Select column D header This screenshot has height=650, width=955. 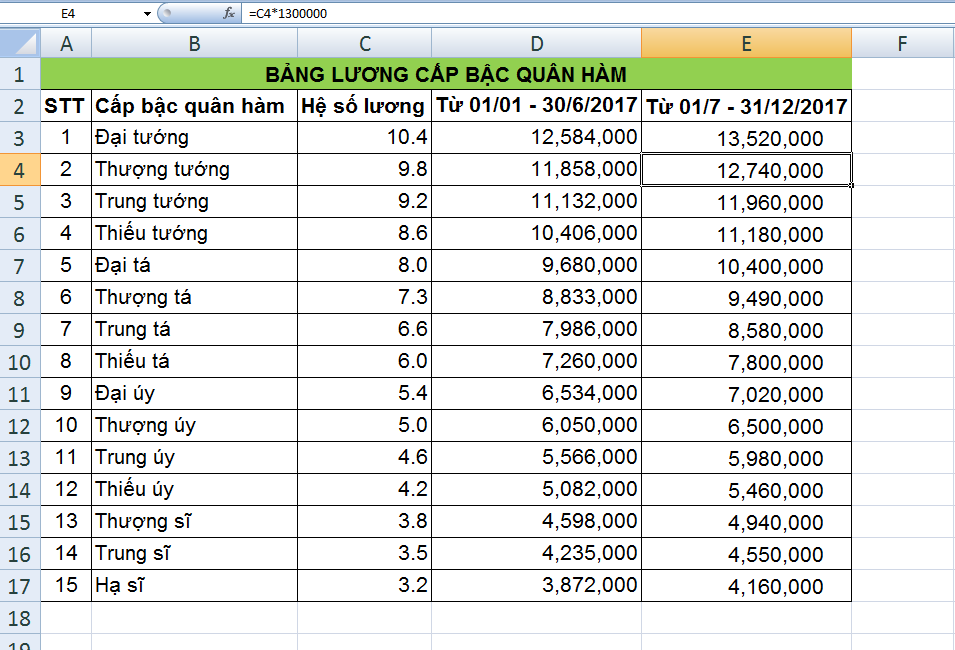point(536,43)
